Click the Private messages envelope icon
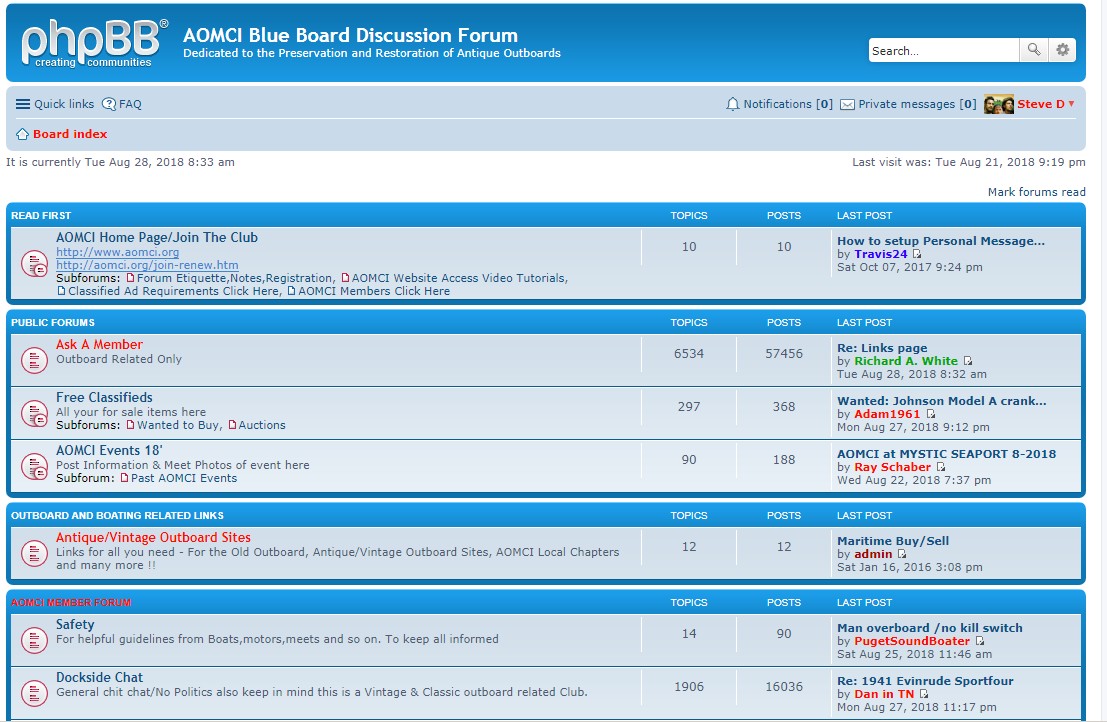Viewport: 1107px width, 722px height. coord(847,104)
